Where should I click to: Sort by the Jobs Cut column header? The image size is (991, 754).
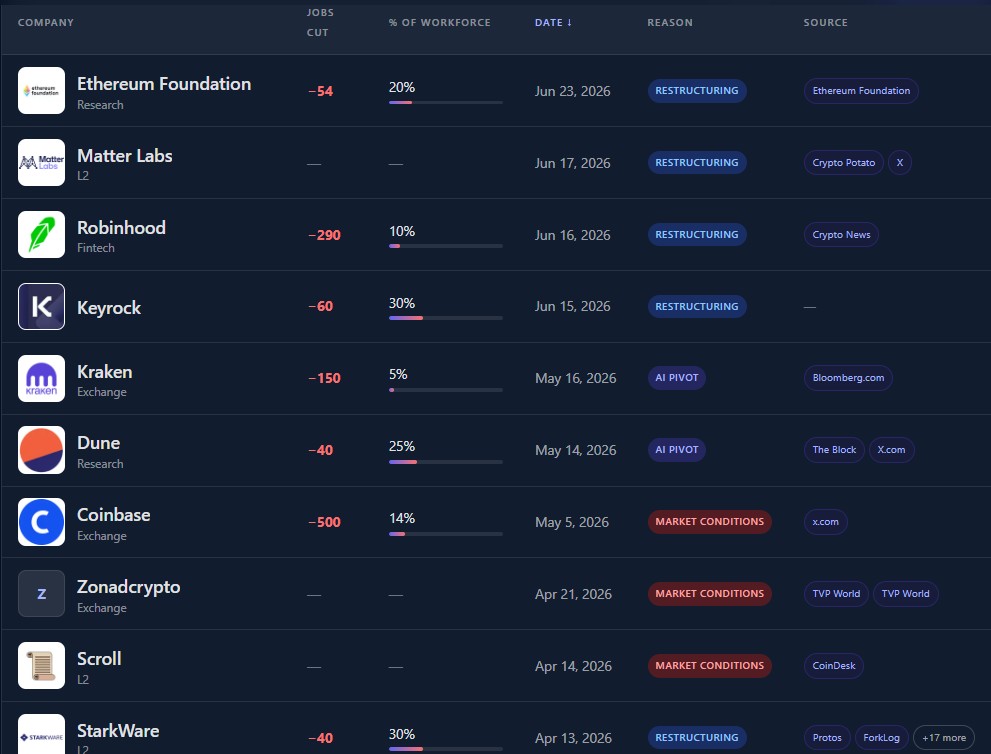click(x=320, y=22)
